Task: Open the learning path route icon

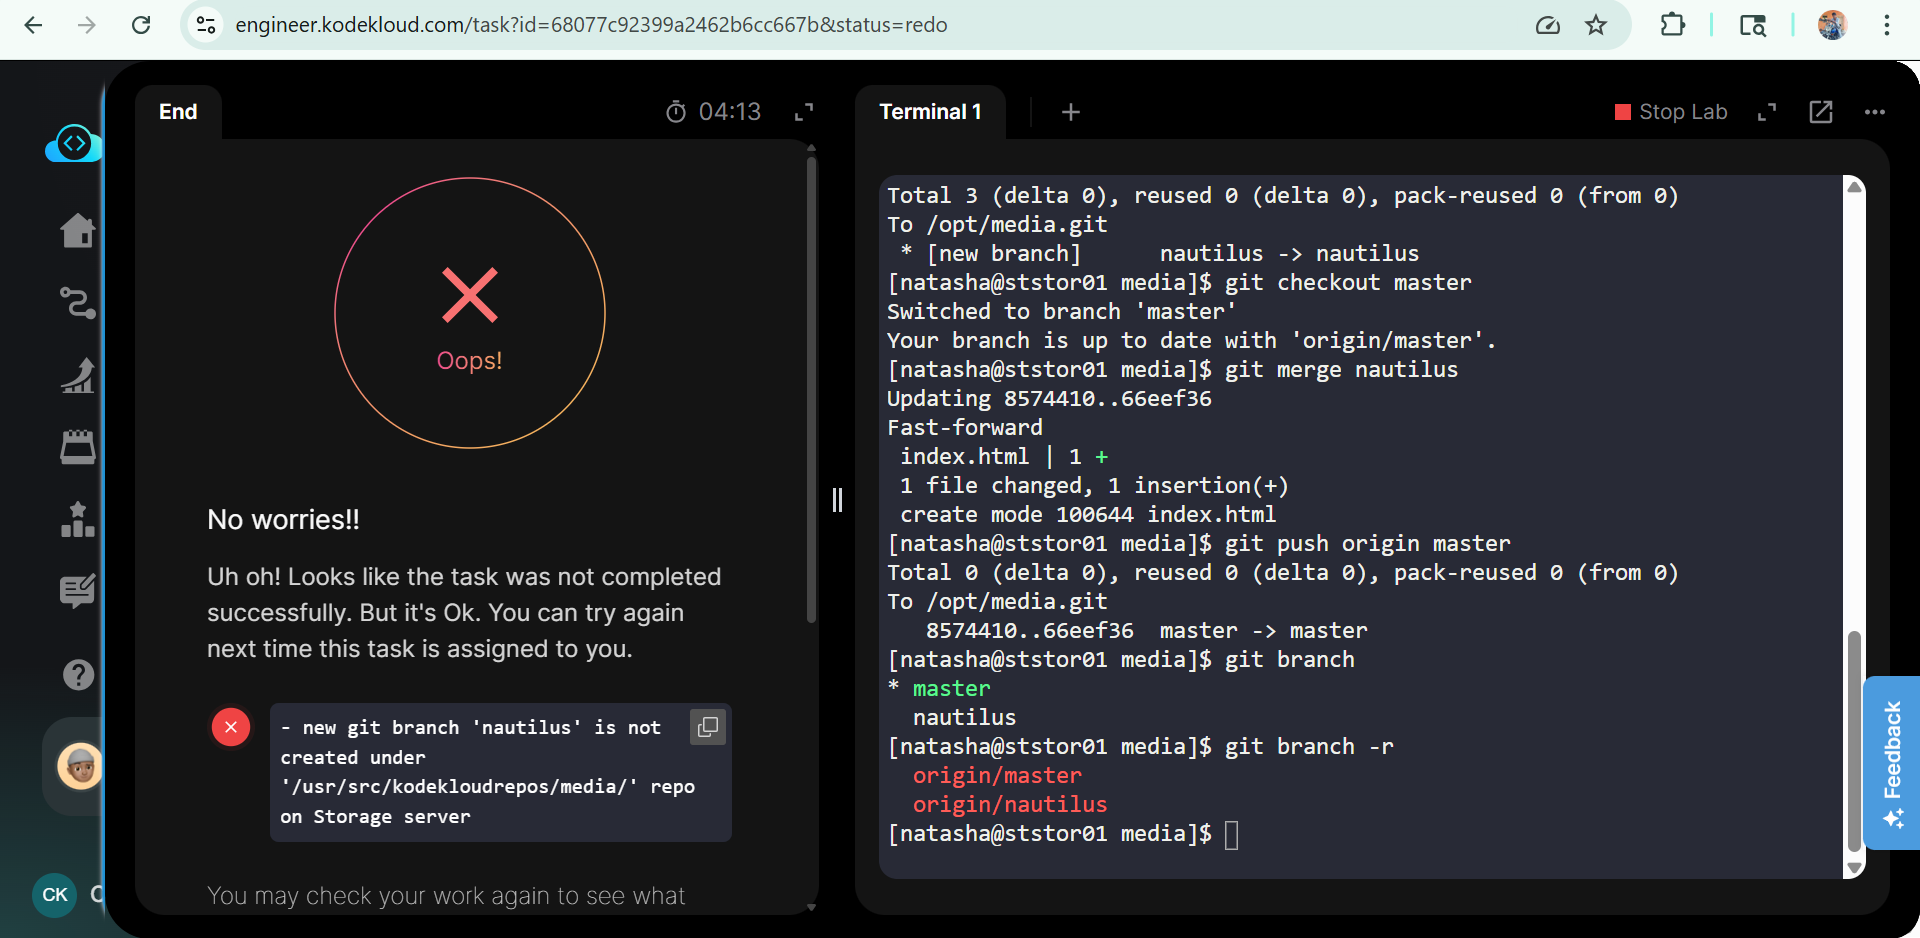Action: pyautogui.click(x=77, y=302)
